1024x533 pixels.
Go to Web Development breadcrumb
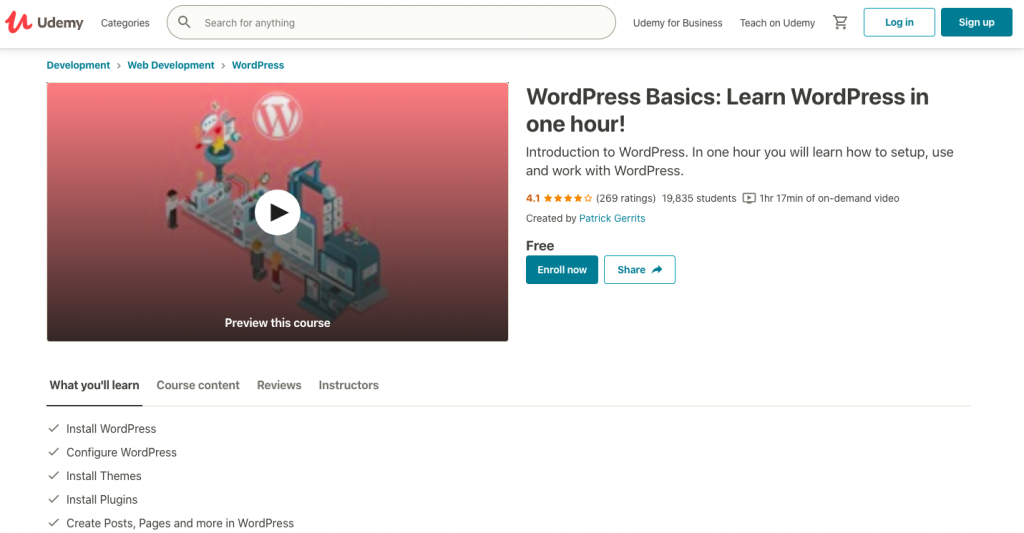pyautogui.click(x=170, y=65)
